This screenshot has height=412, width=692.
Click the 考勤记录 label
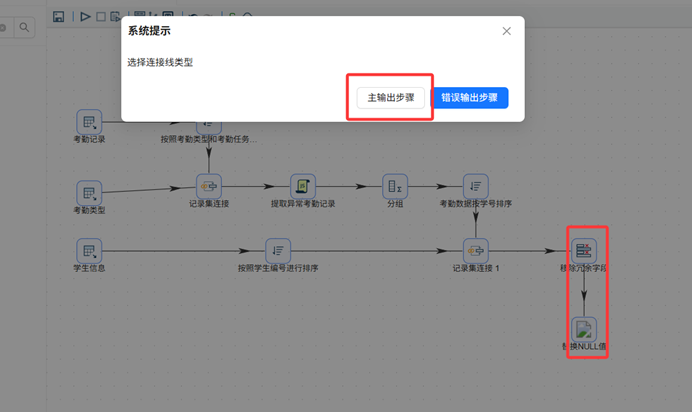pos(89,139)
